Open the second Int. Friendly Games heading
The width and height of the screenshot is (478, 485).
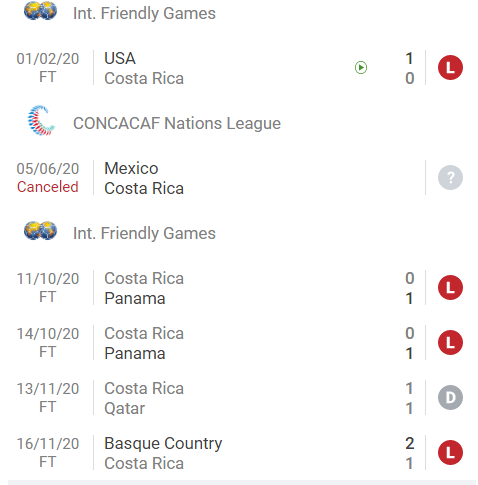click(144, 233)
